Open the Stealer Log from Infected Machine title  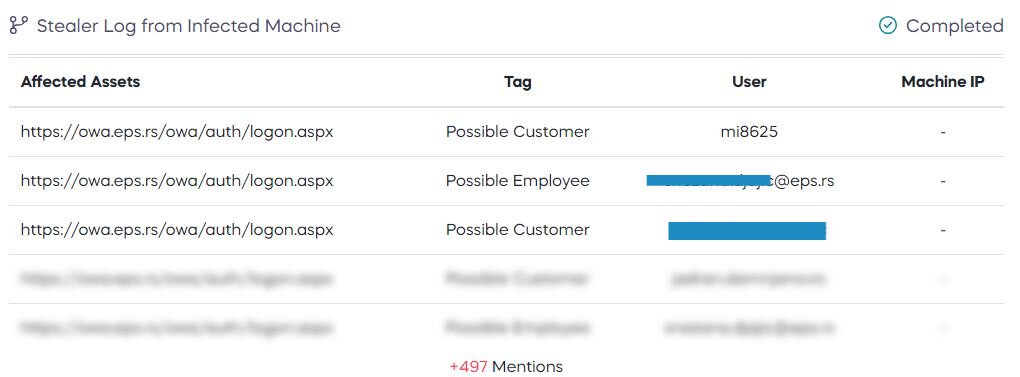coord(189,26)
